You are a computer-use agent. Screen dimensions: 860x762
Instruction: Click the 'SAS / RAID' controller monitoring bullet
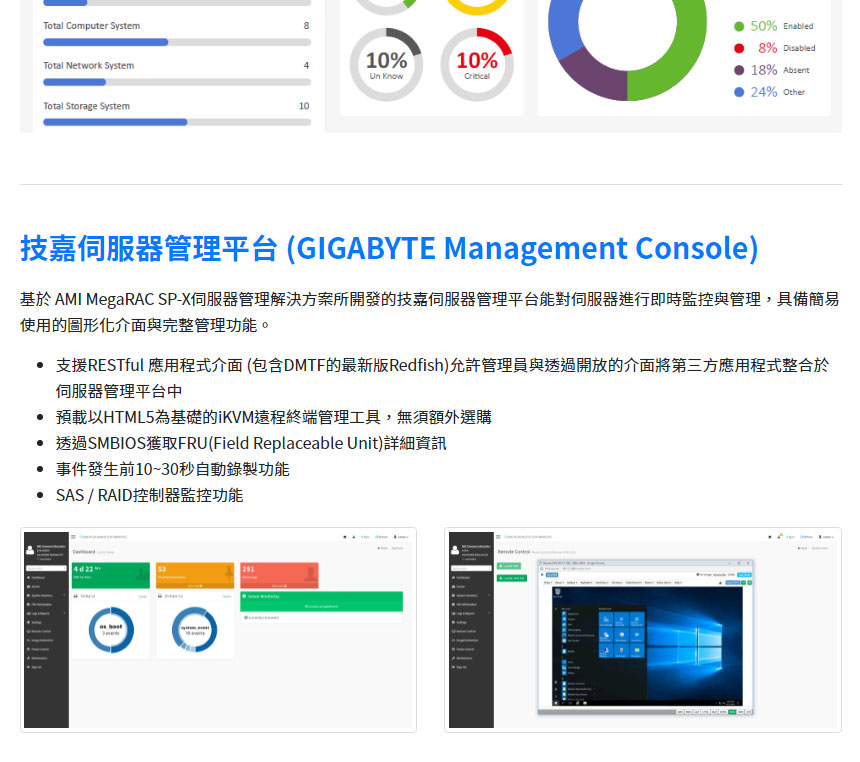pos(149,495)
